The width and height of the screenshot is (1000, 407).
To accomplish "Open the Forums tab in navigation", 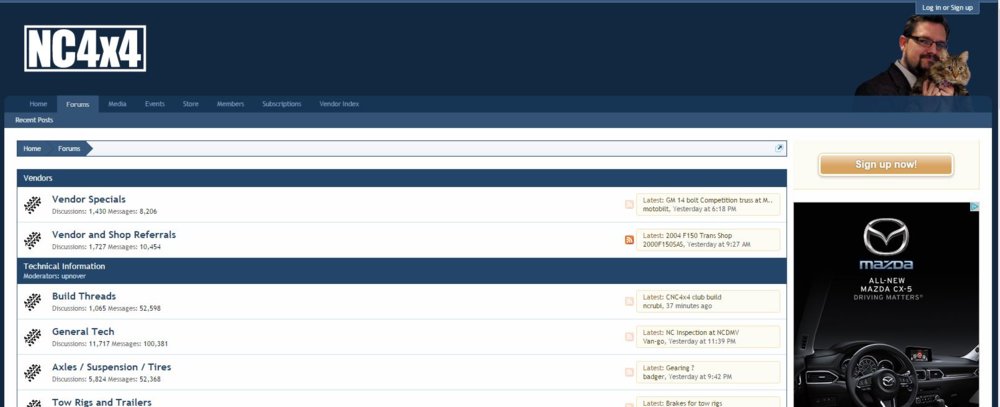I will pyautogui.click(x=77, y=104).
